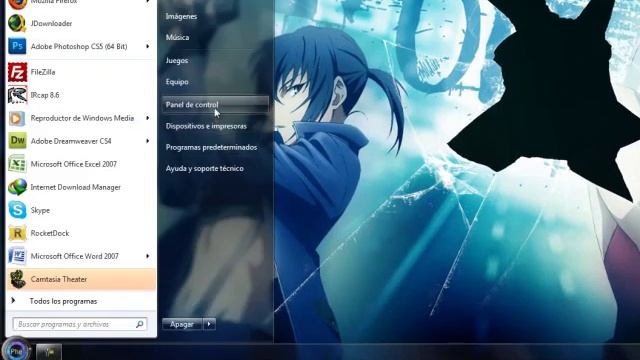Open Internet Download Manager icon

tap(17, 187)
